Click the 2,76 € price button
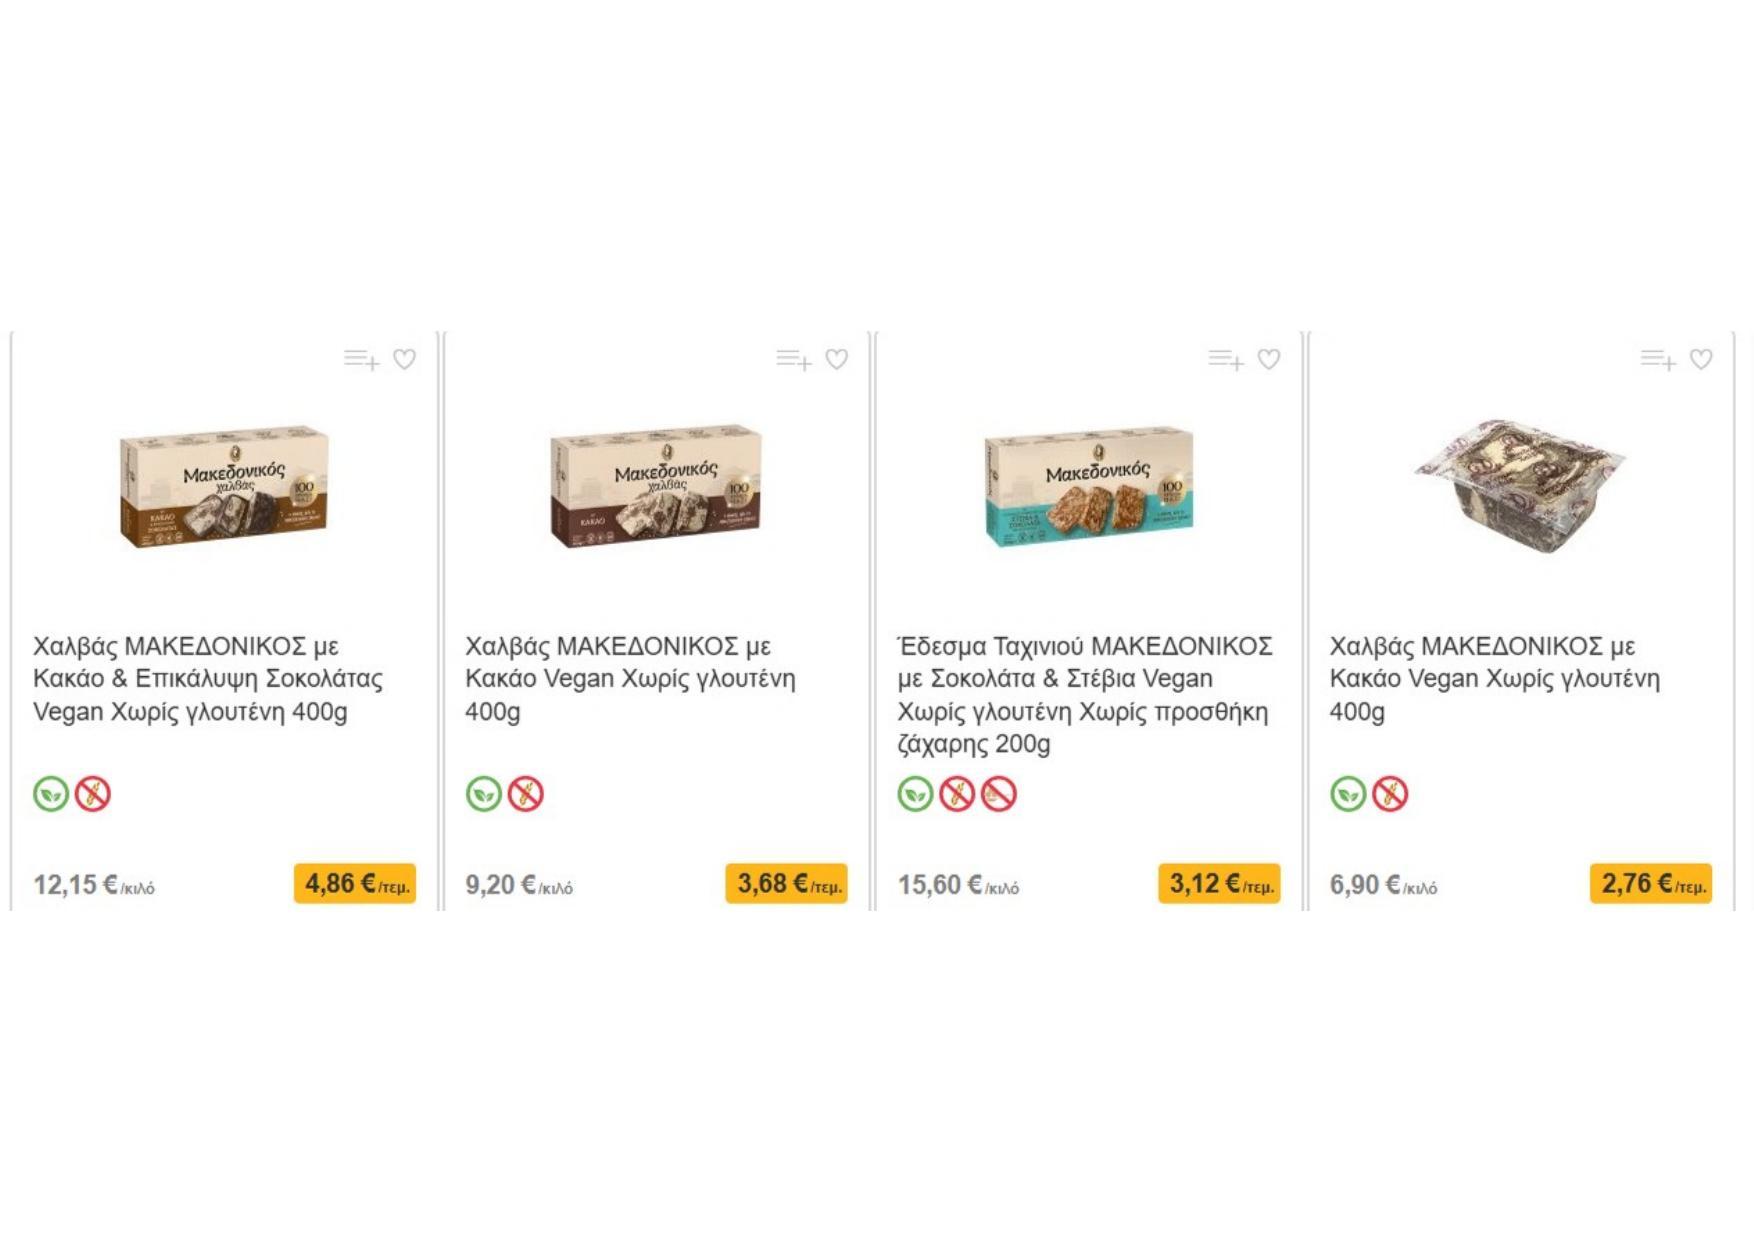 [1651, 884]
